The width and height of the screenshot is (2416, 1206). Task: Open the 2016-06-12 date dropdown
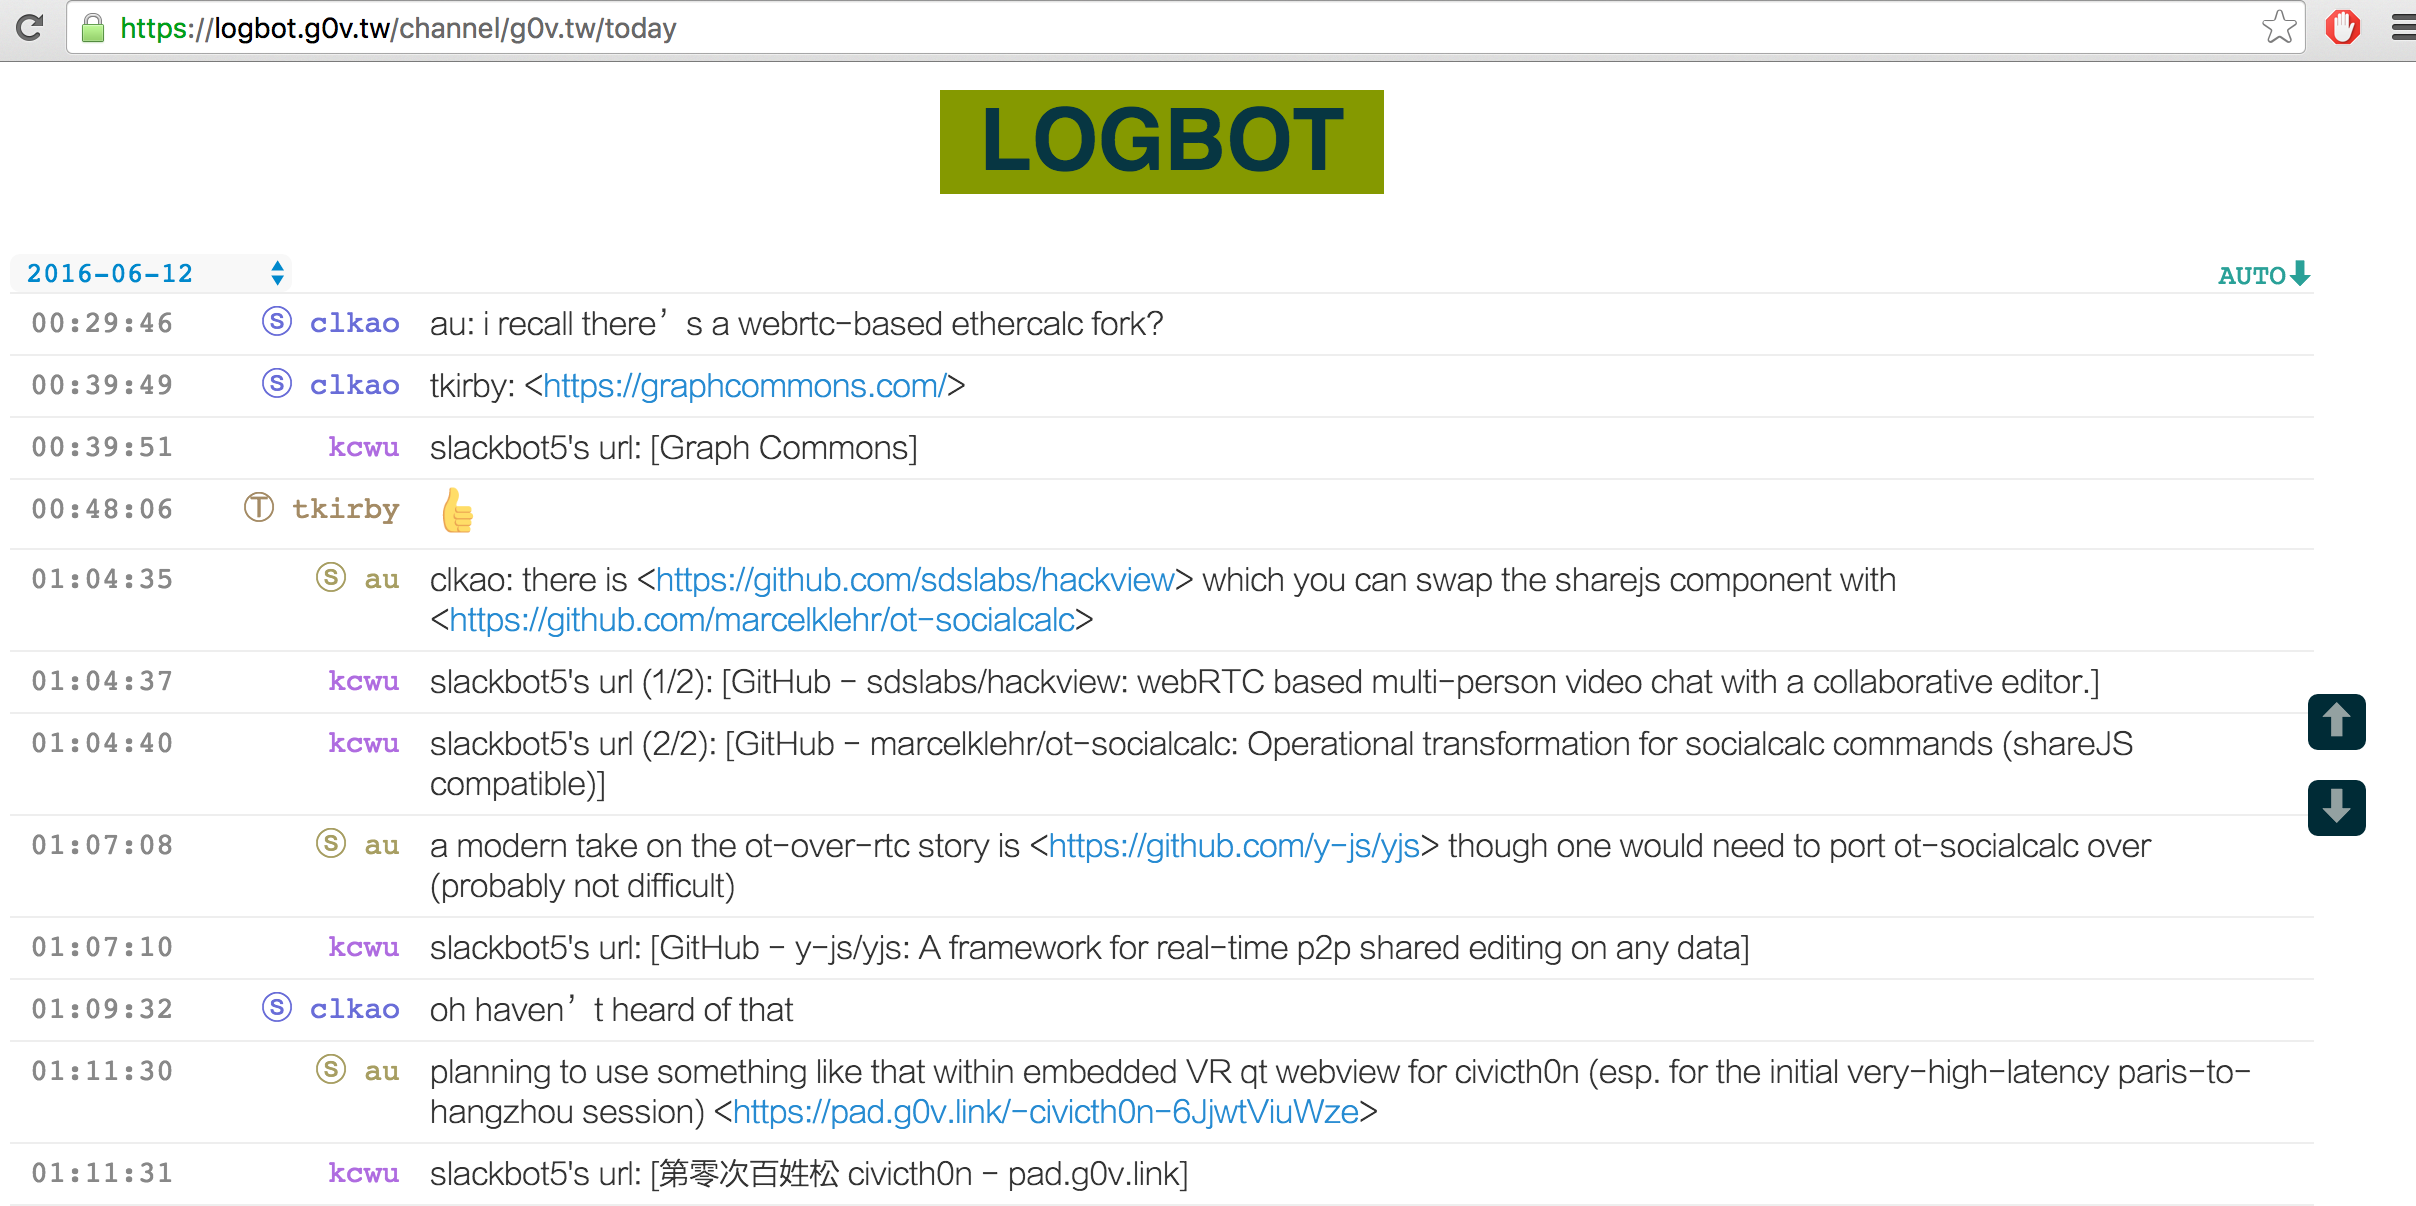(x=110, y=273)
